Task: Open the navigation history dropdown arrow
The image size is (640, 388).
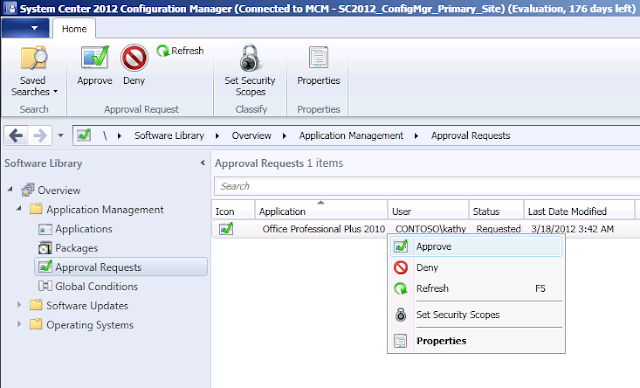Action: (x=60, y=135)
